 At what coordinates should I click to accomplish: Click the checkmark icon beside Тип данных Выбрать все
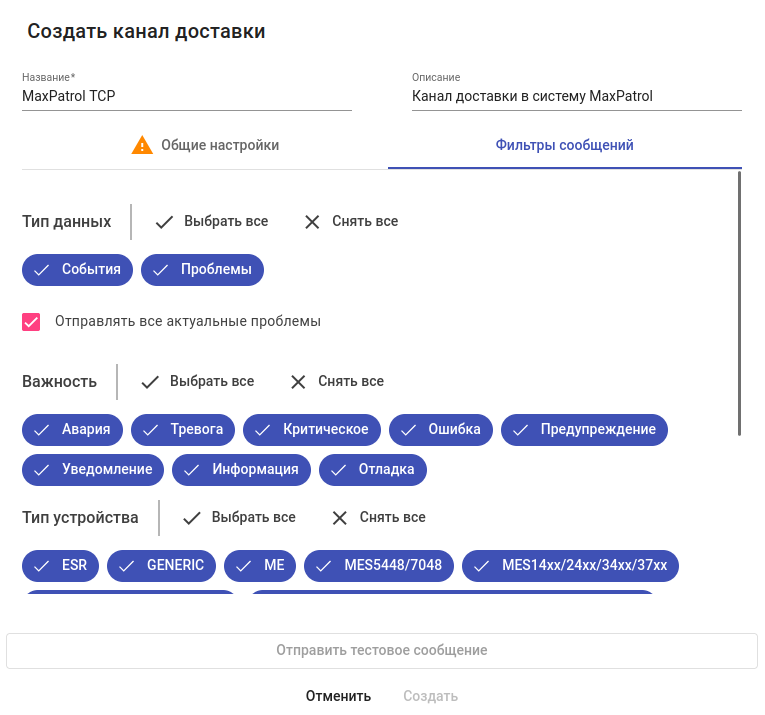[164, 222]
